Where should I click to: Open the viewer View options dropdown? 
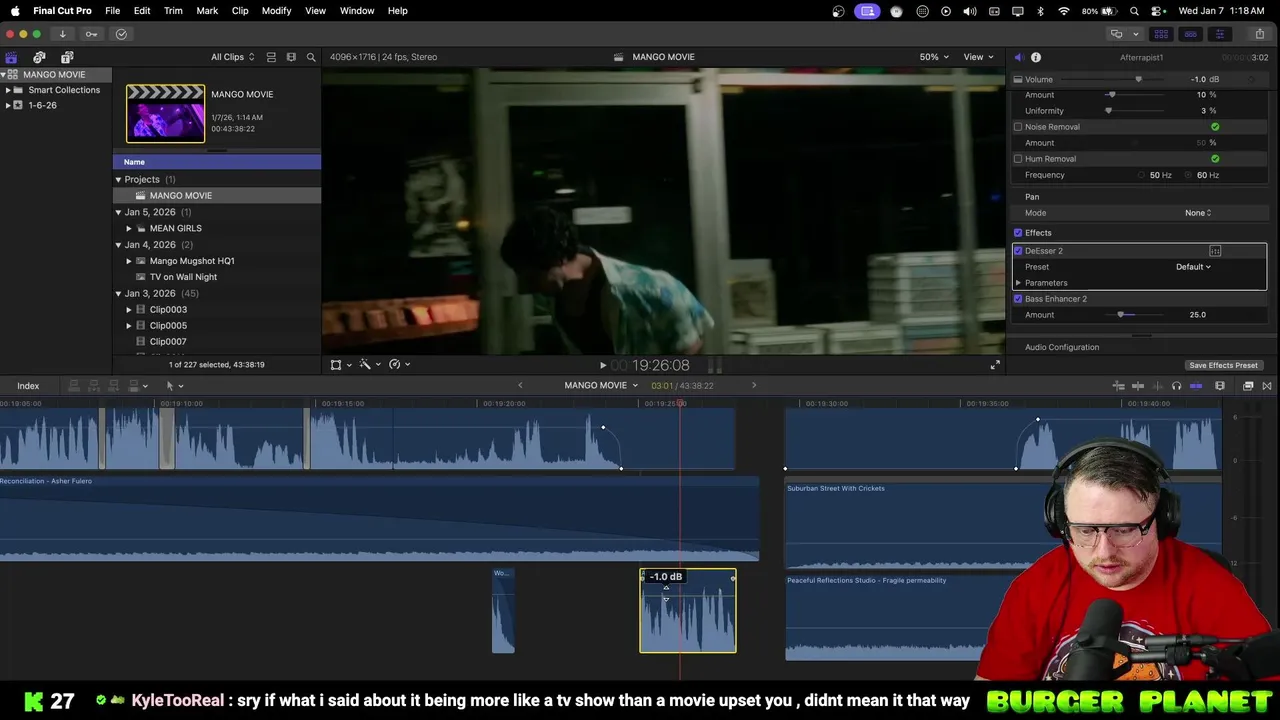point(979,57)
